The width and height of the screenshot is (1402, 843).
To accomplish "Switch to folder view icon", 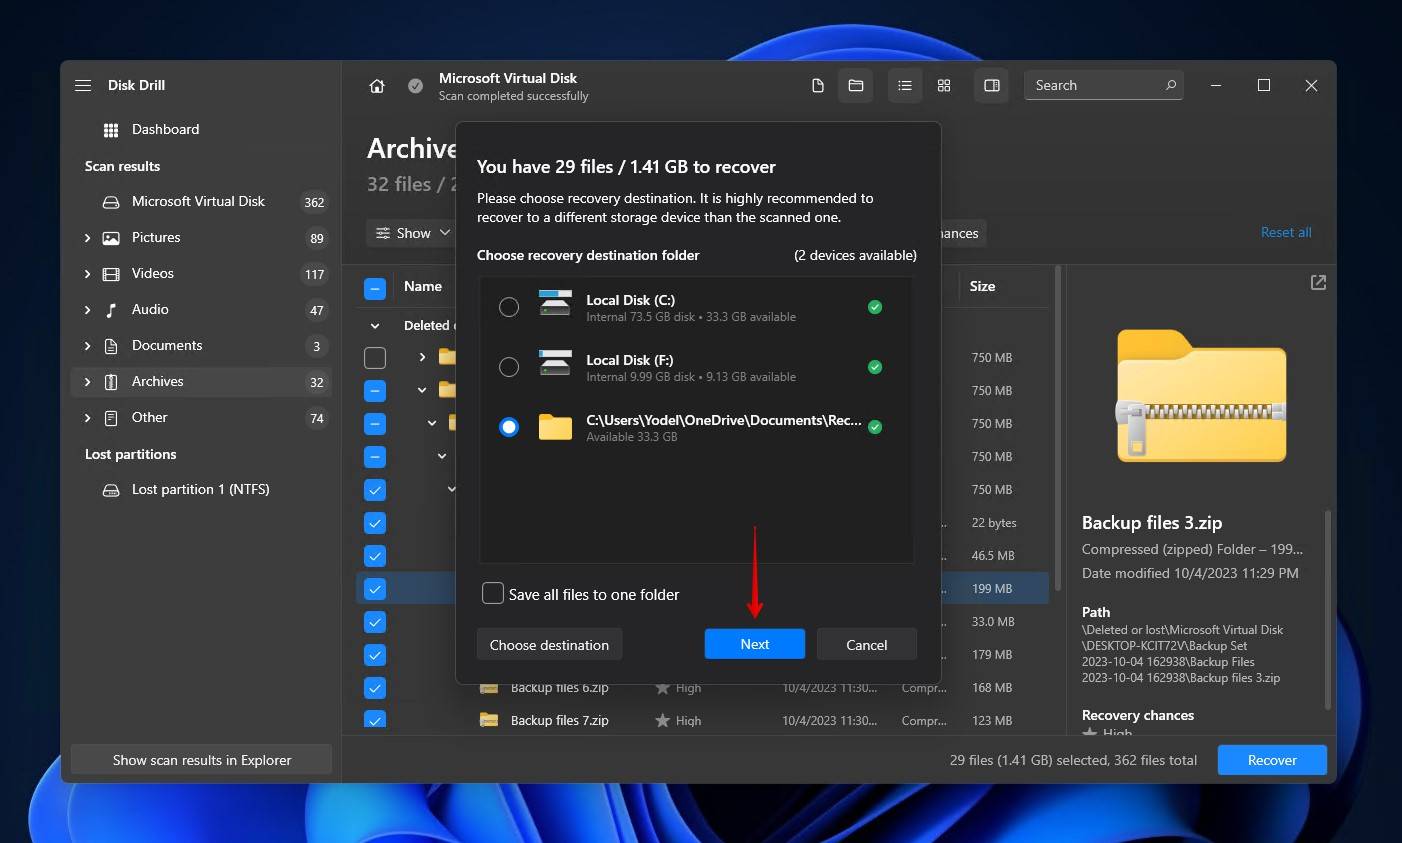I will (x=856, y=86).
